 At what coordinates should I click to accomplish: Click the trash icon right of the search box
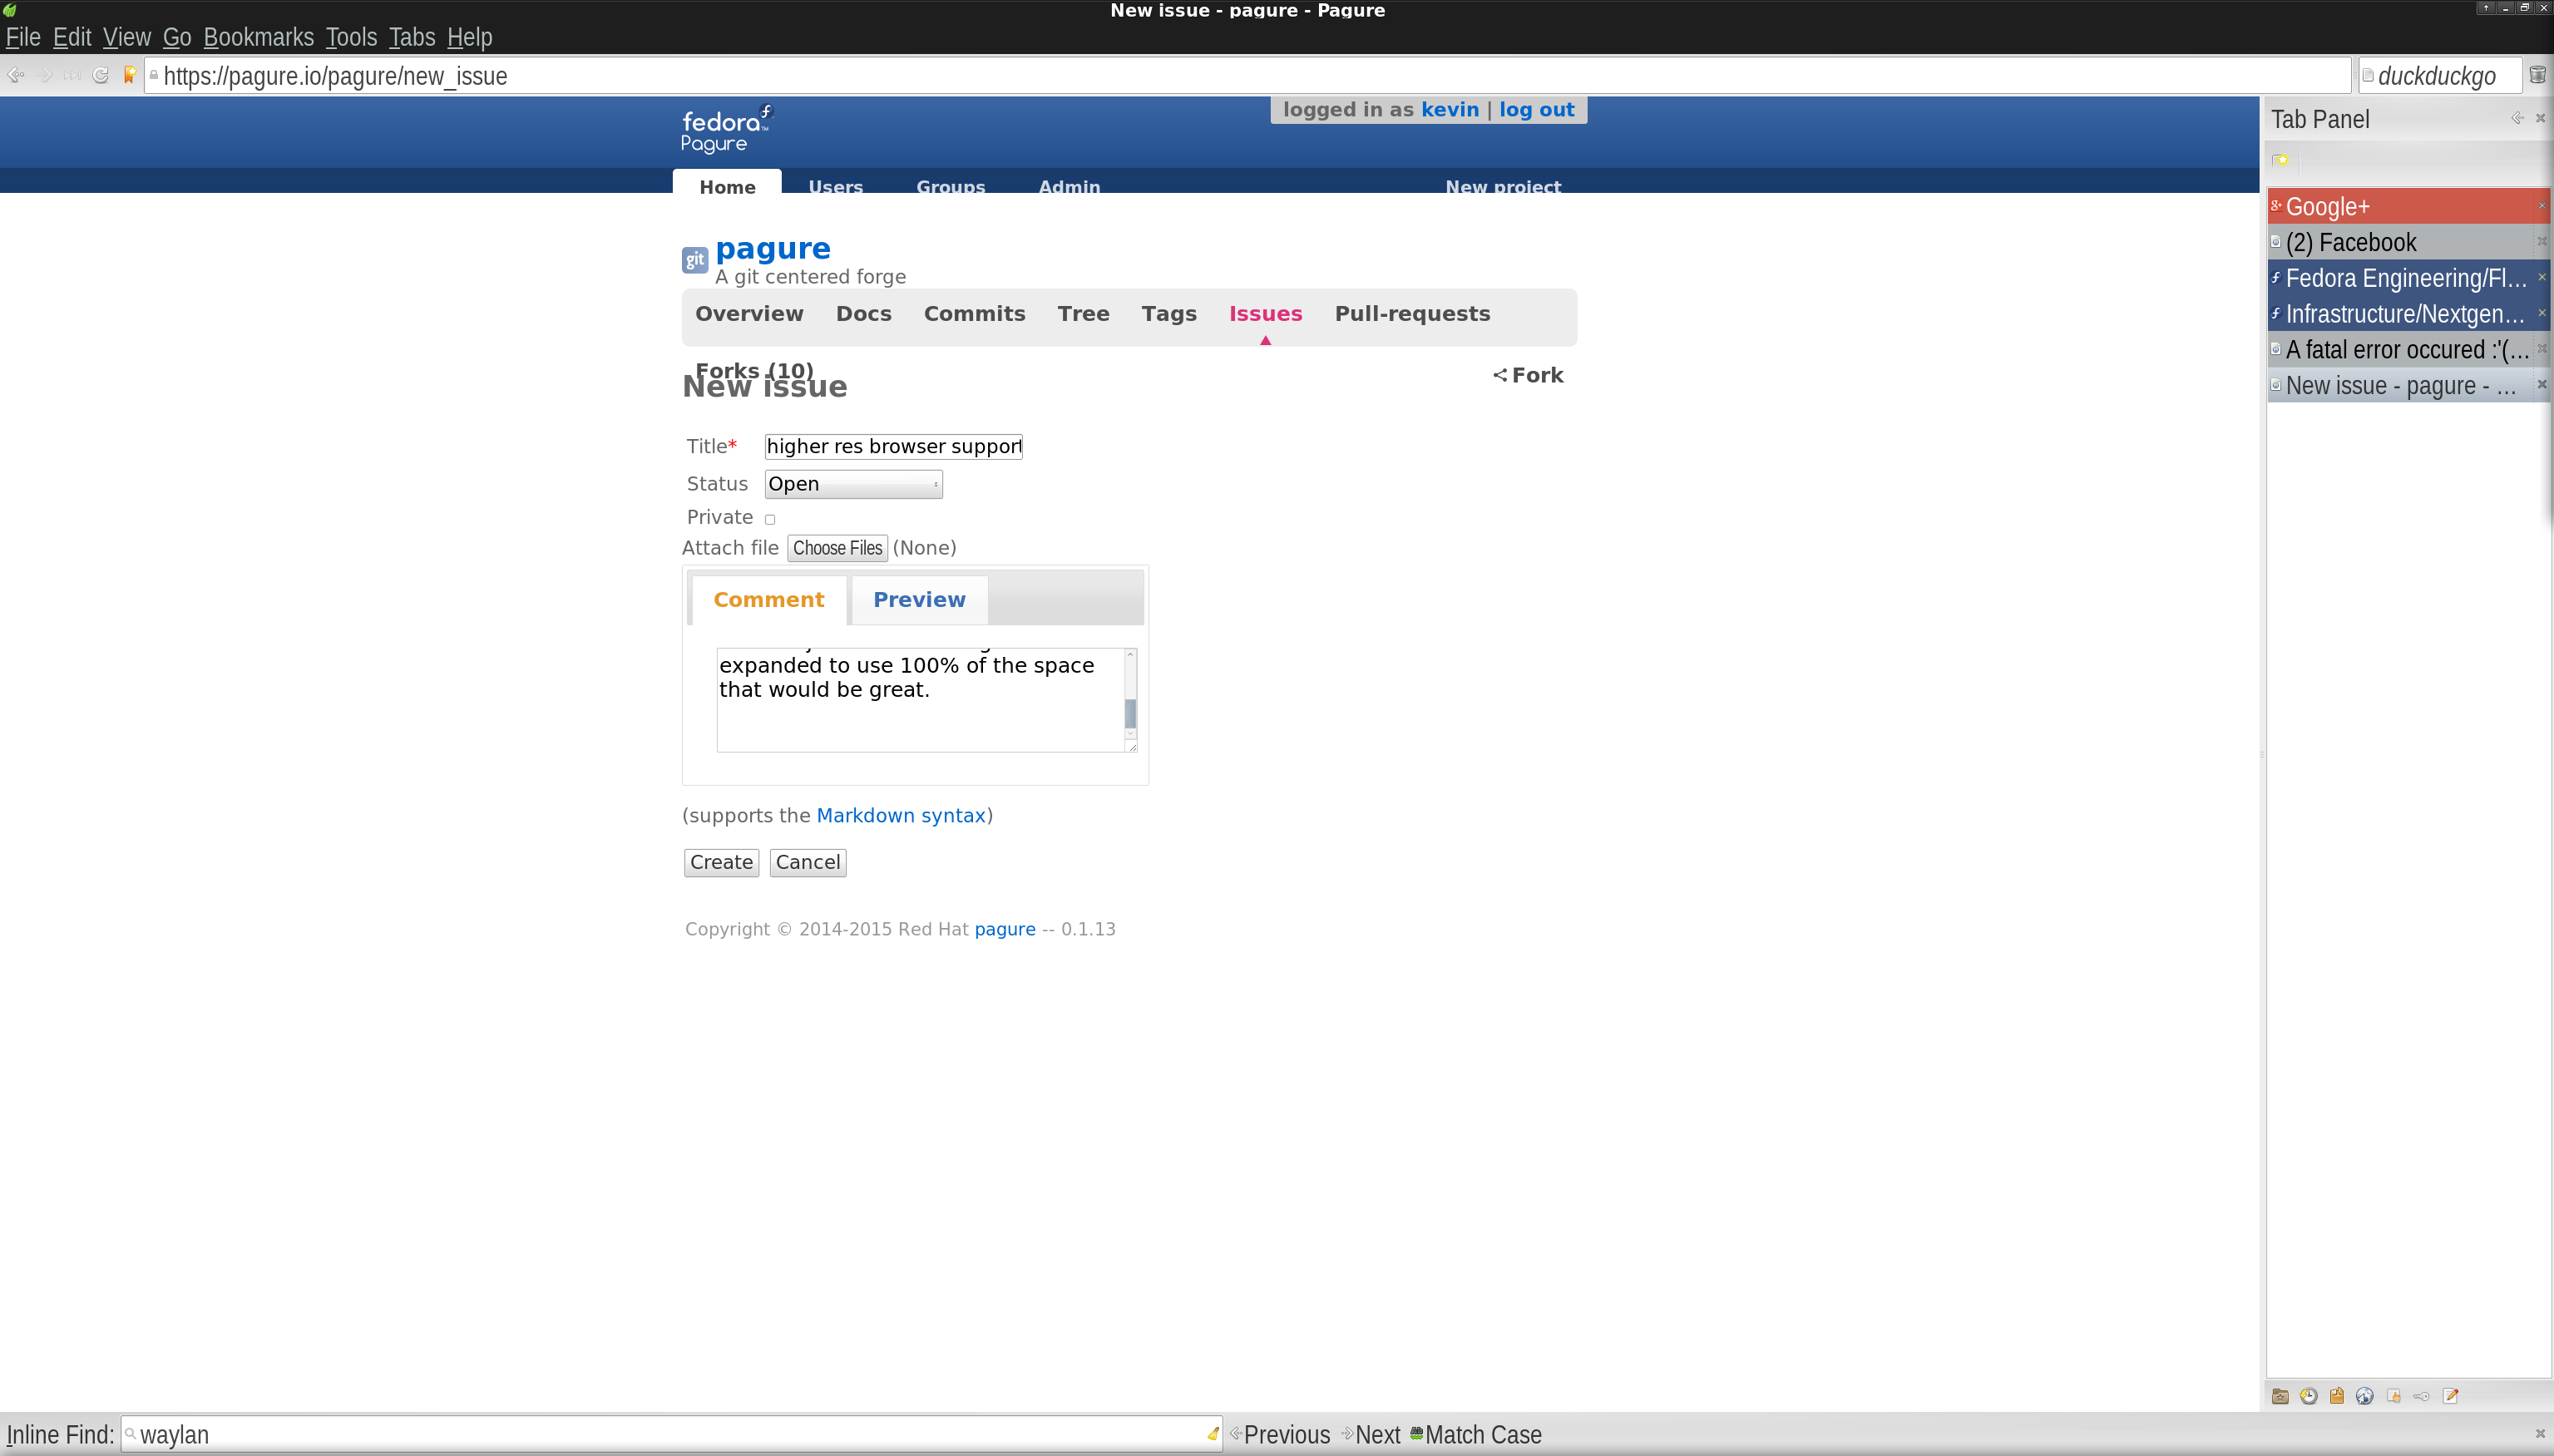click(x=2537, y=75)
